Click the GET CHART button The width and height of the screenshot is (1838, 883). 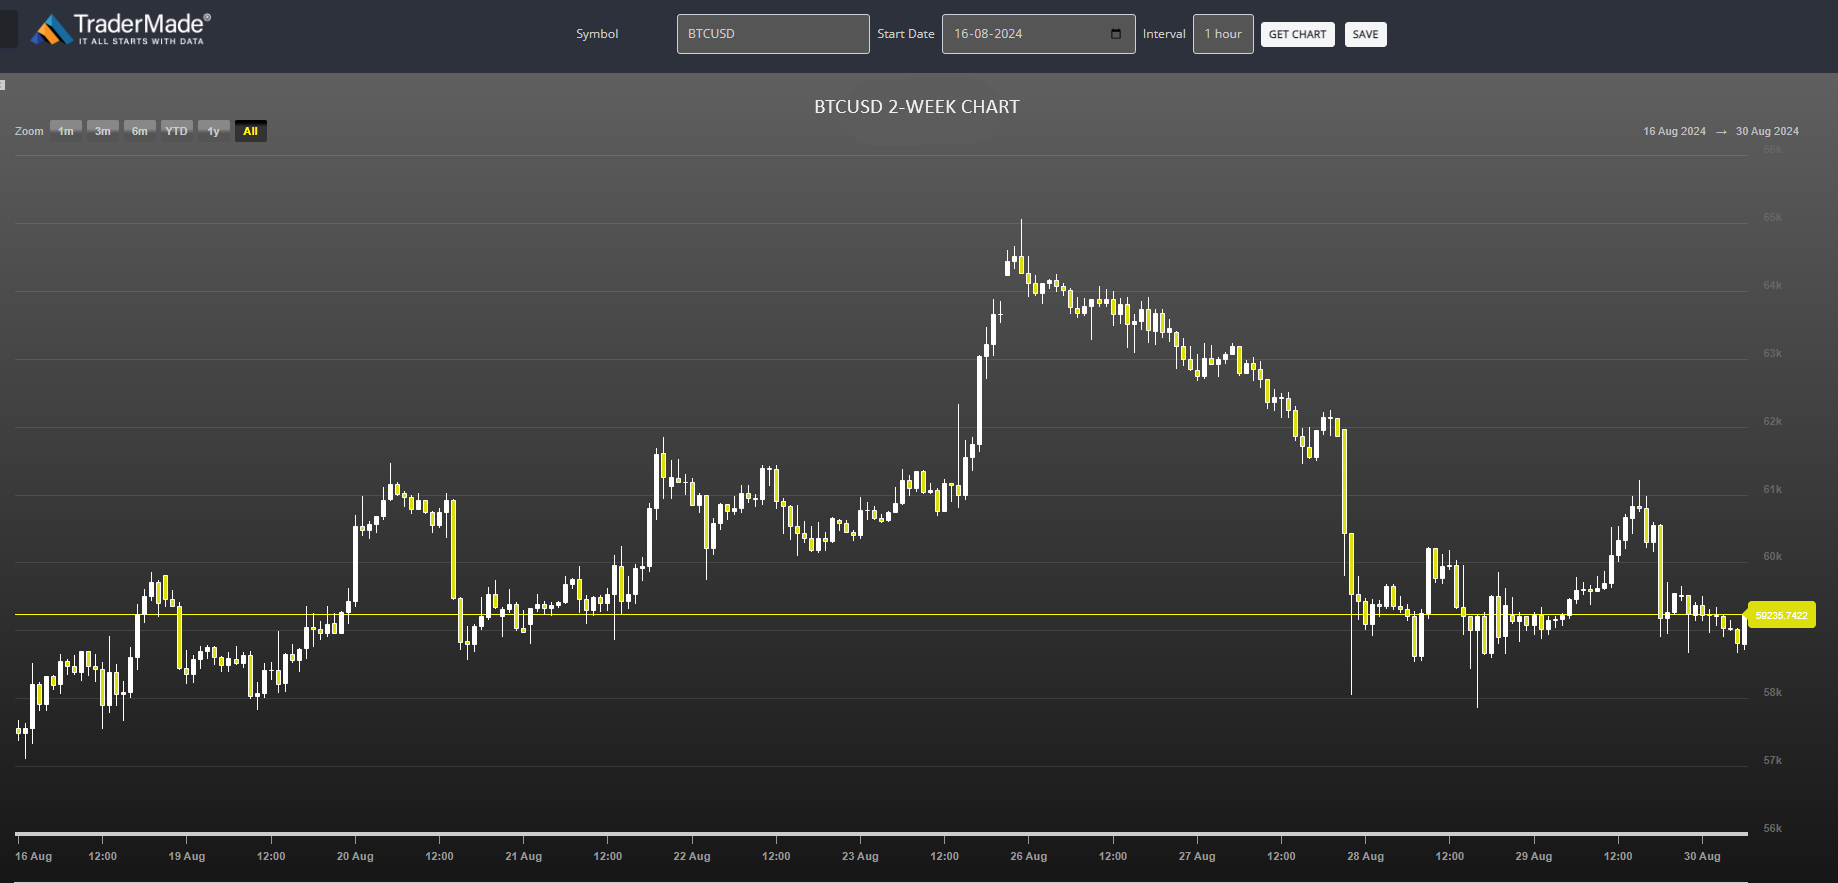1297,34
